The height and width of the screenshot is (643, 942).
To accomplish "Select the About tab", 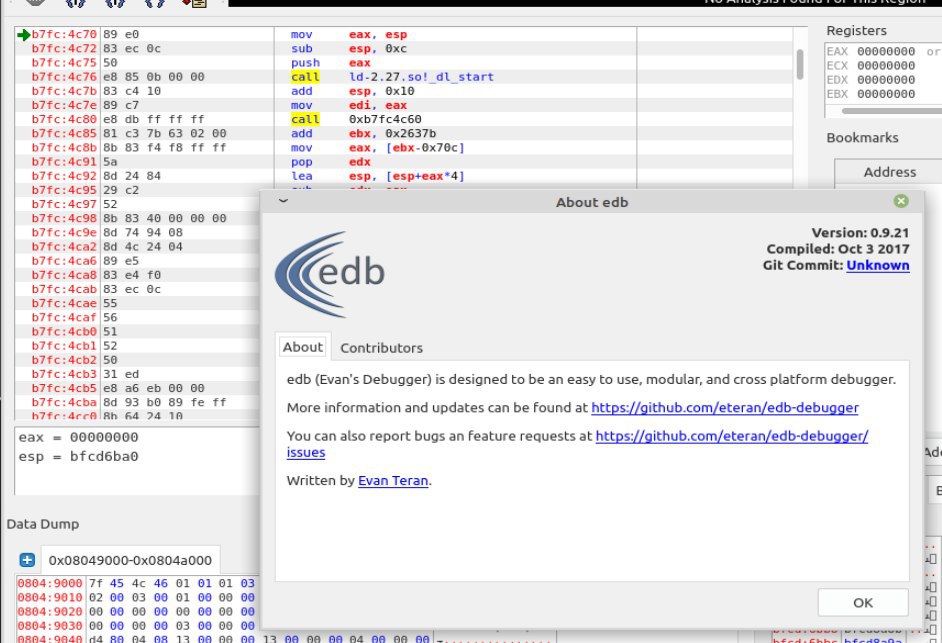I will click(x=303, y=347).
